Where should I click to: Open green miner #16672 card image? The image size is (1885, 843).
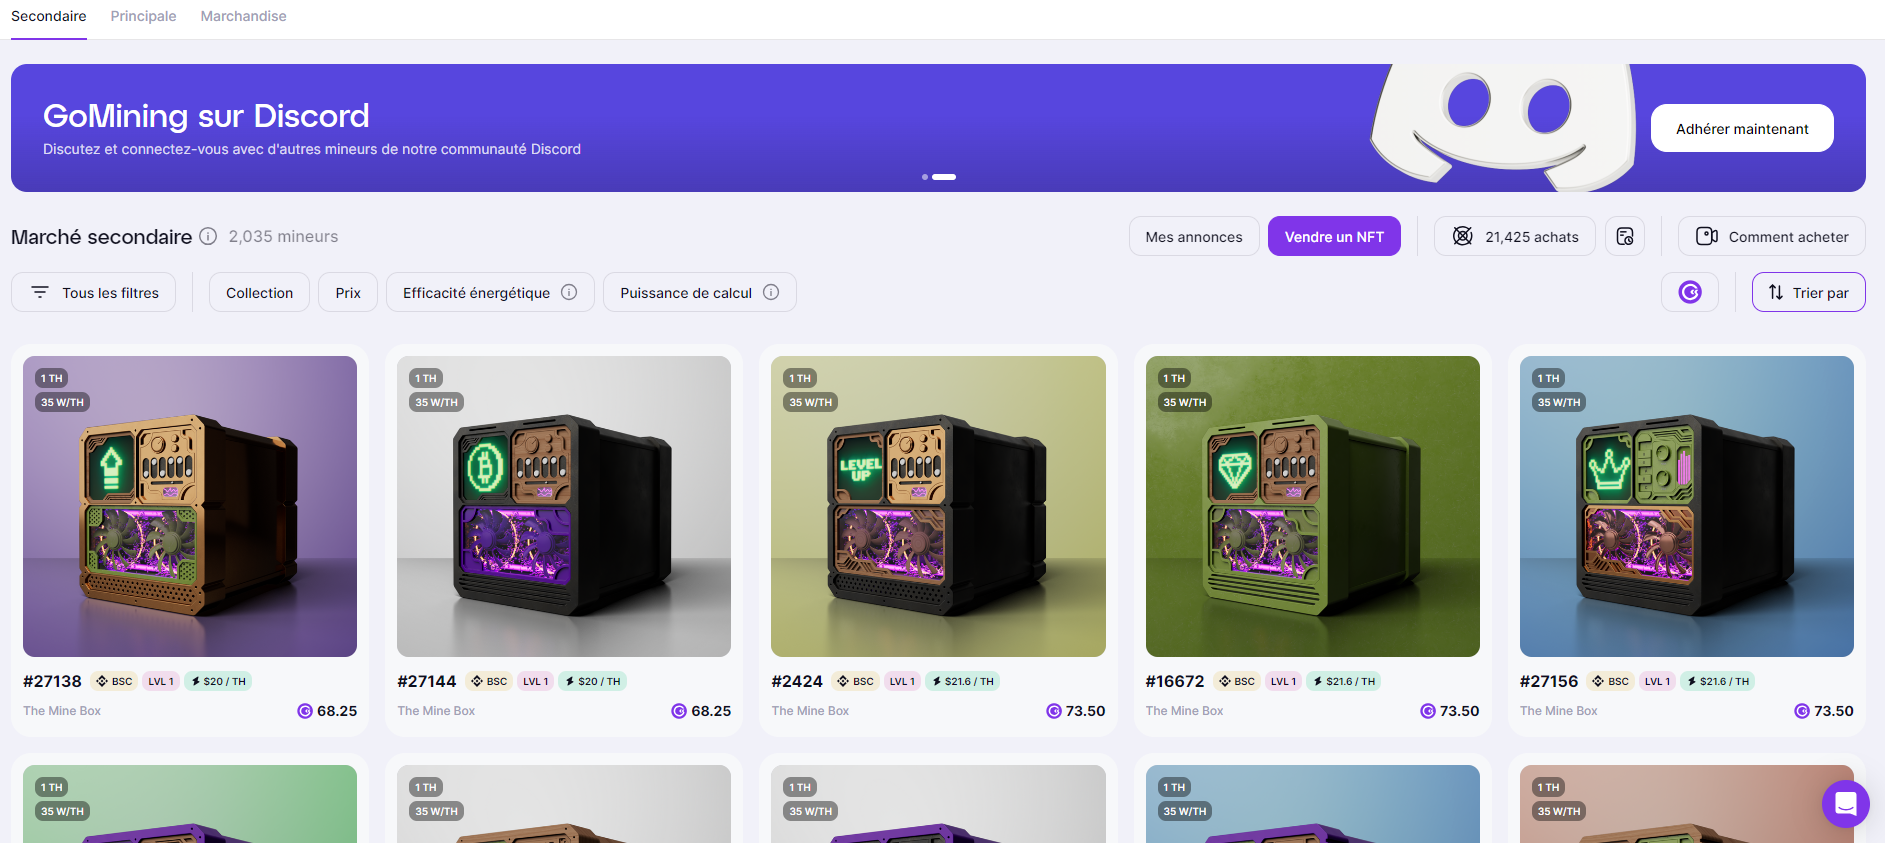pos(1312,506)
